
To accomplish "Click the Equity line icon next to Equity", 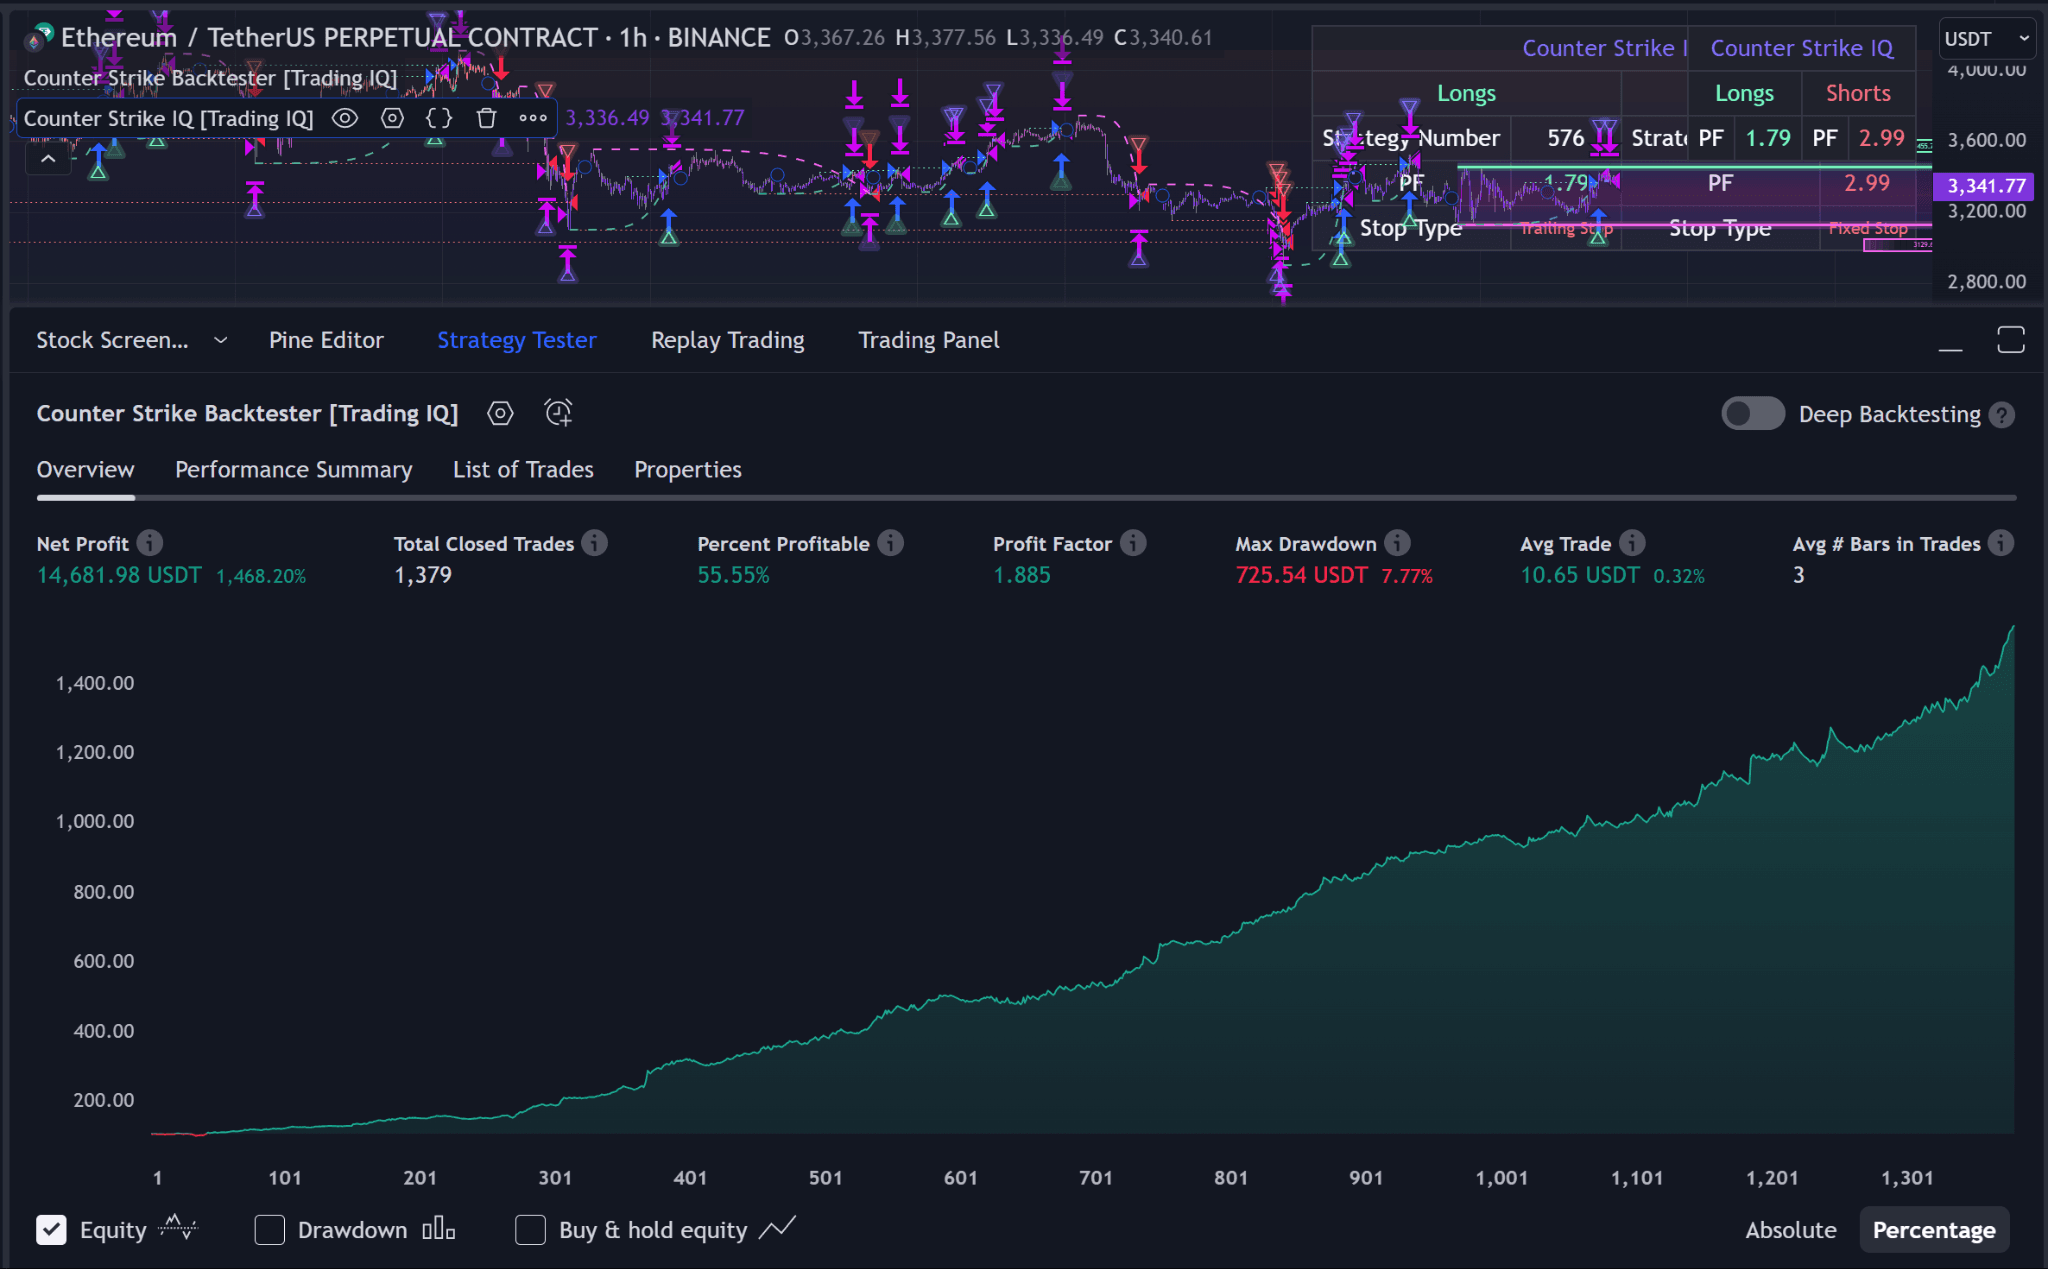I will coord(178,1227).
